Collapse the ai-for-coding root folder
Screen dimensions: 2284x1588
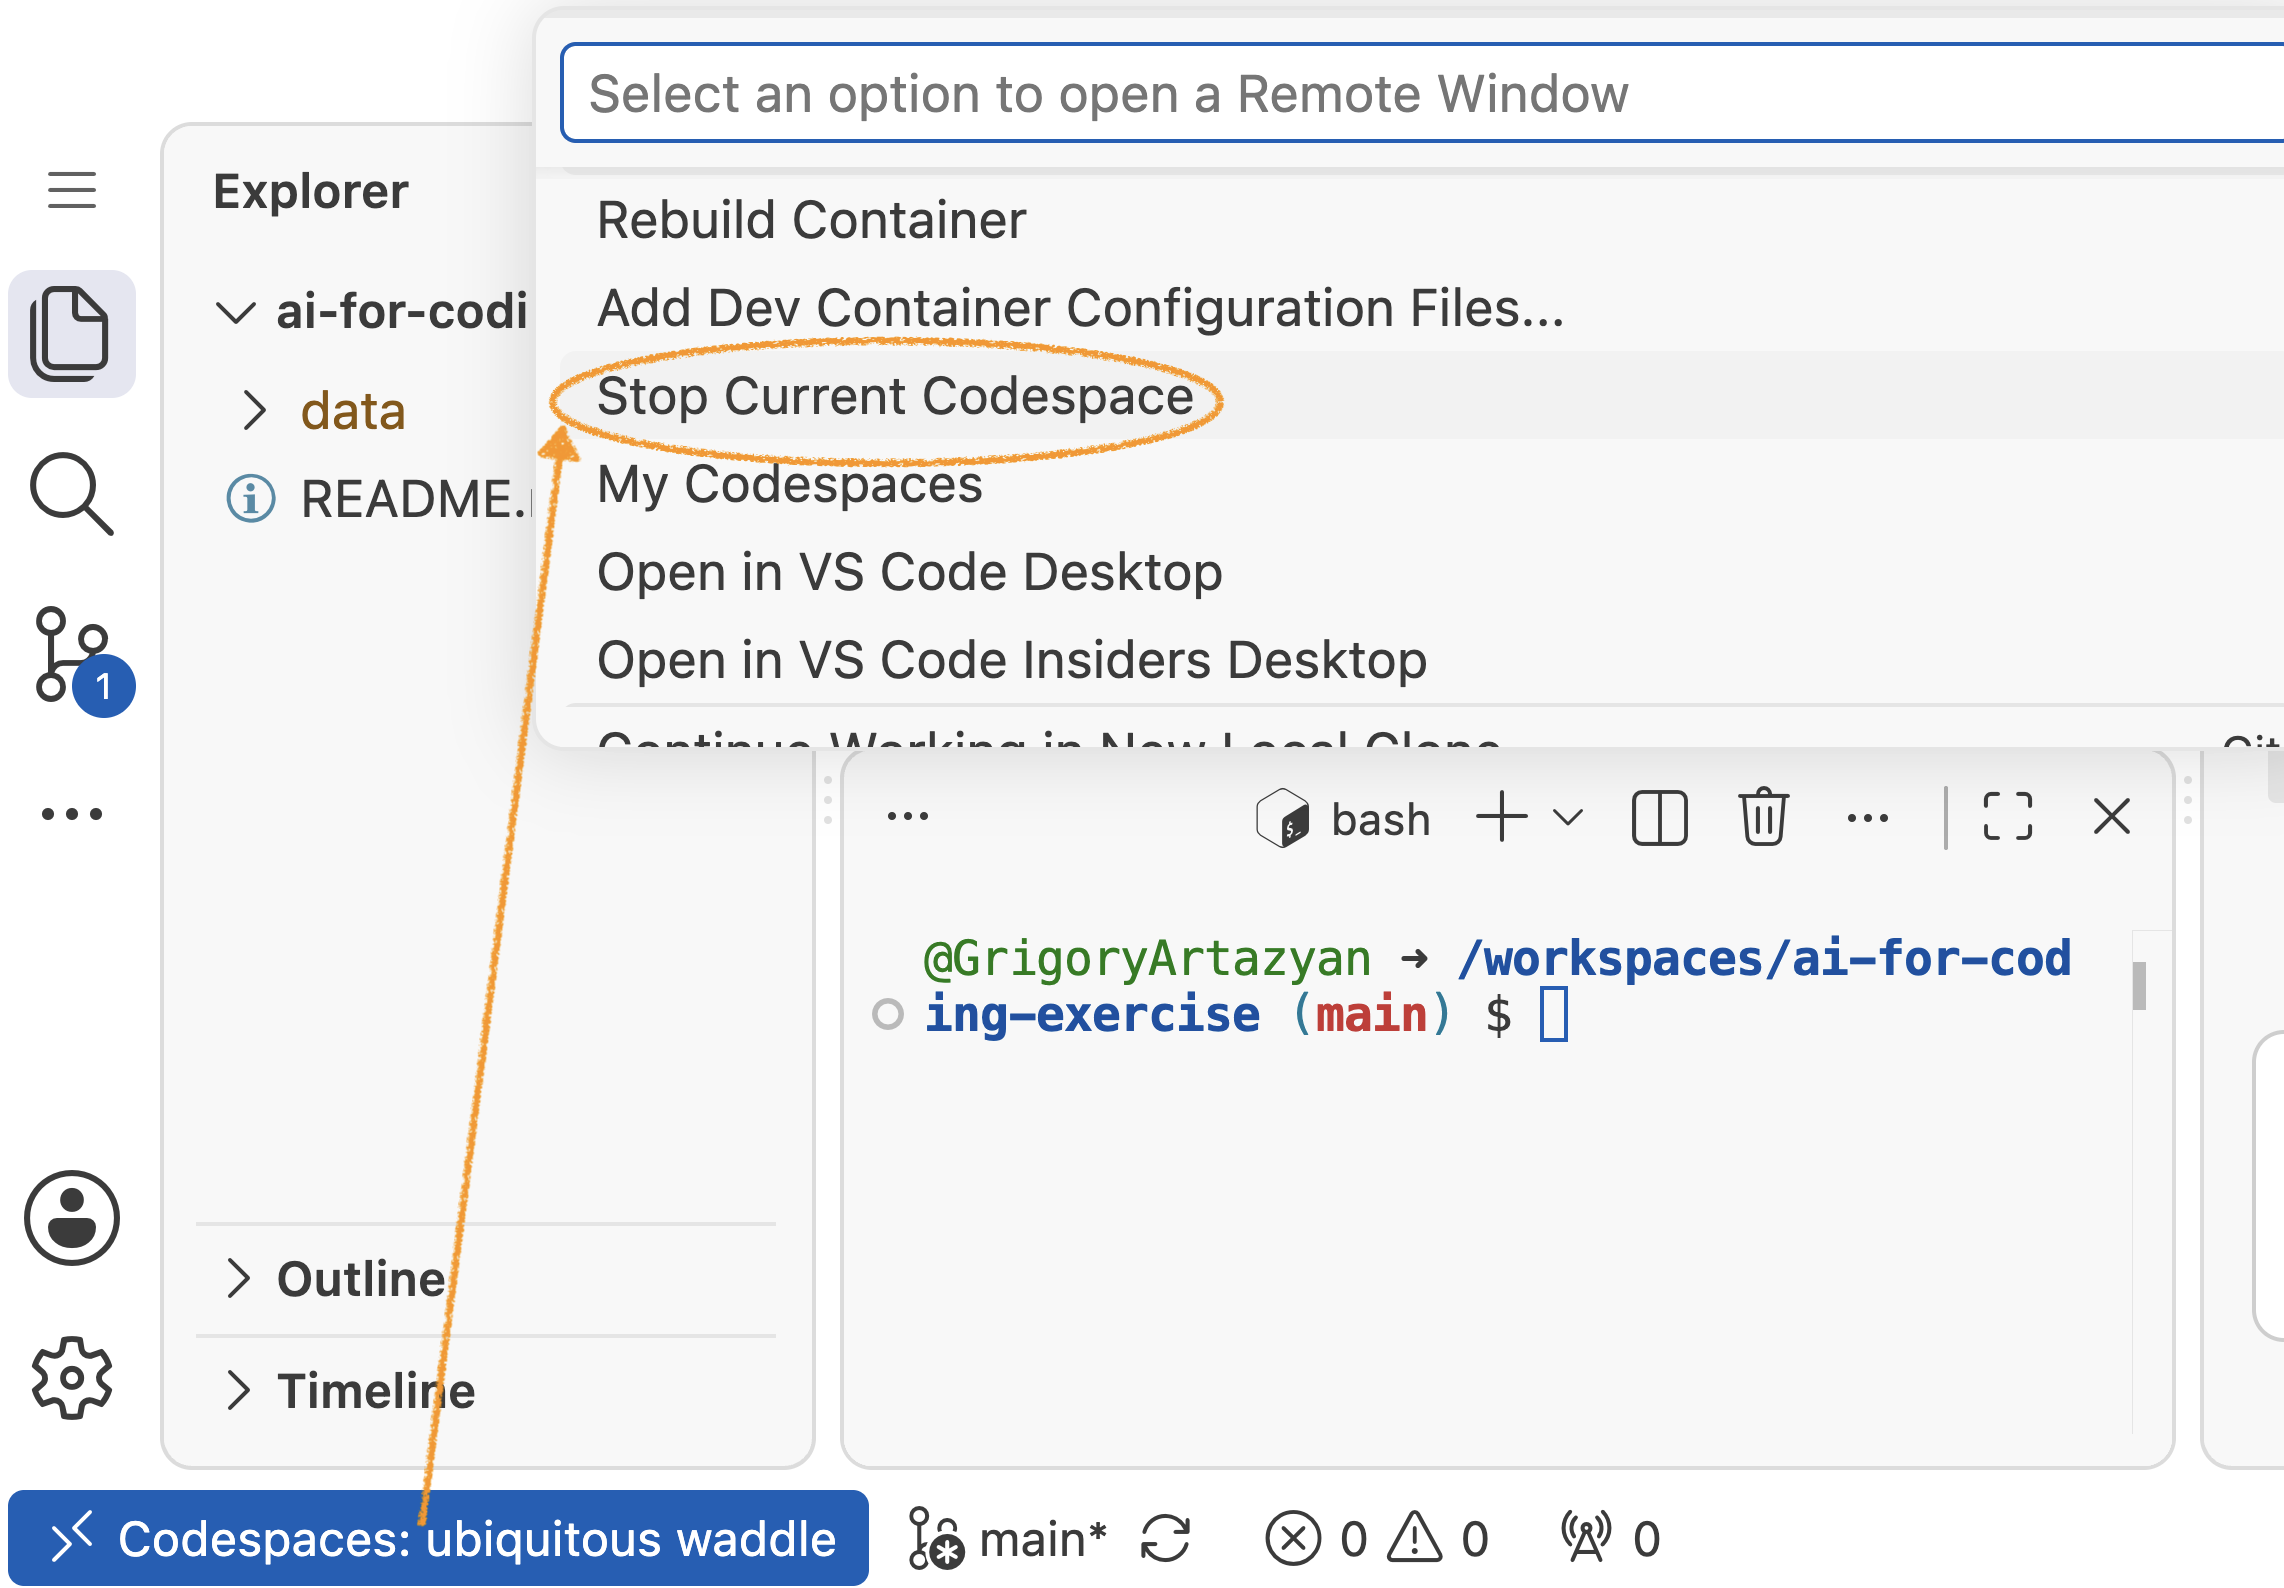236,312
